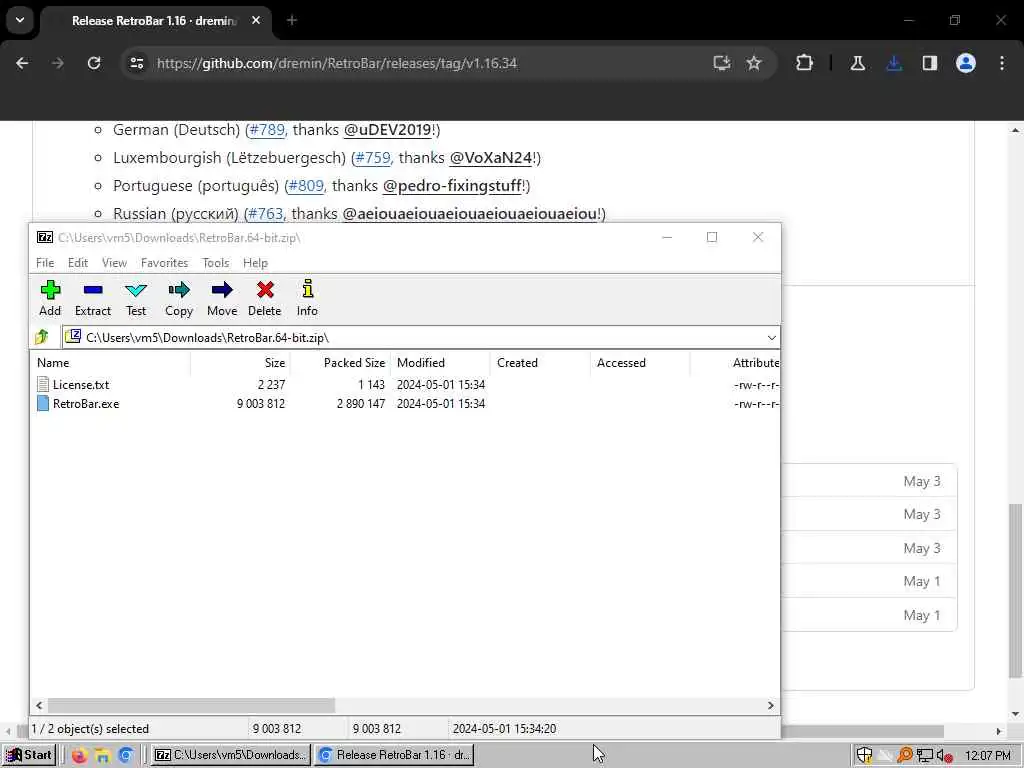
Task: Click the browser page vertical scrollbar thumb
Action: pyautogui.click(x=1015, y=591)
